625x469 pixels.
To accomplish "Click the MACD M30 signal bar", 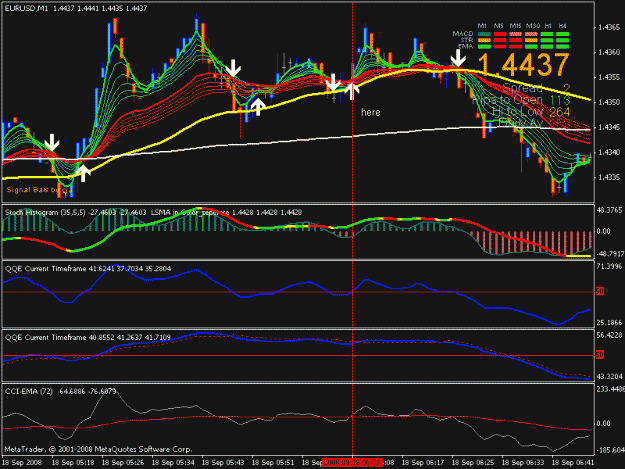I will (x=531, y=34).
